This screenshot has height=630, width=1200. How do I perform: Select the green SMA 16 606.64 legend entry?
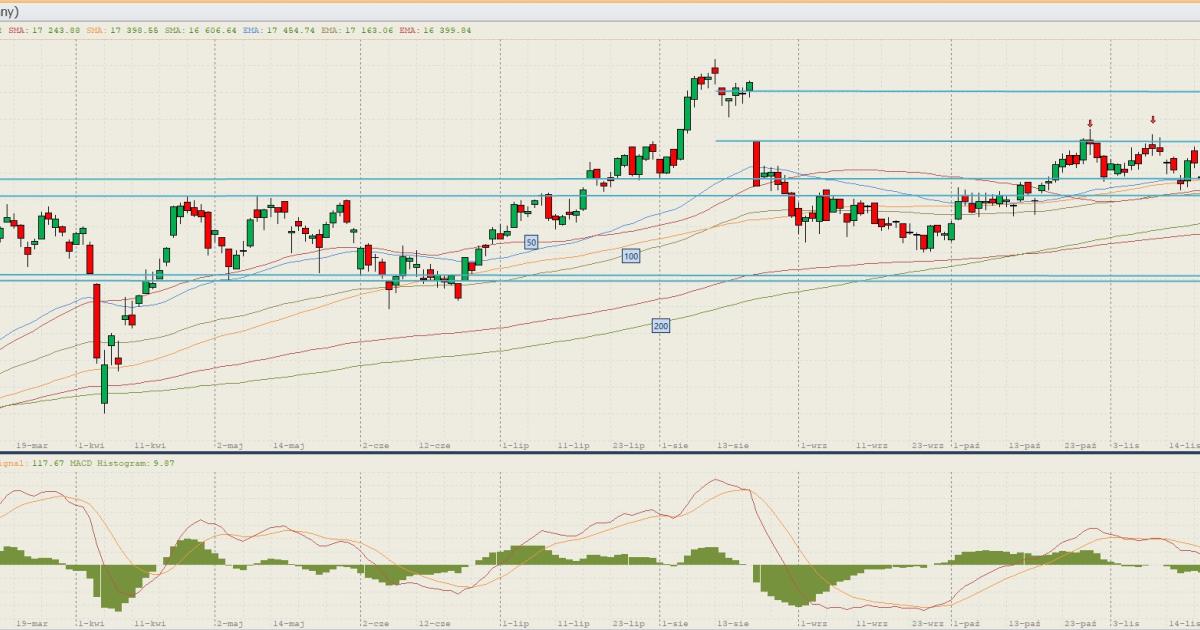tap(202, 30)
